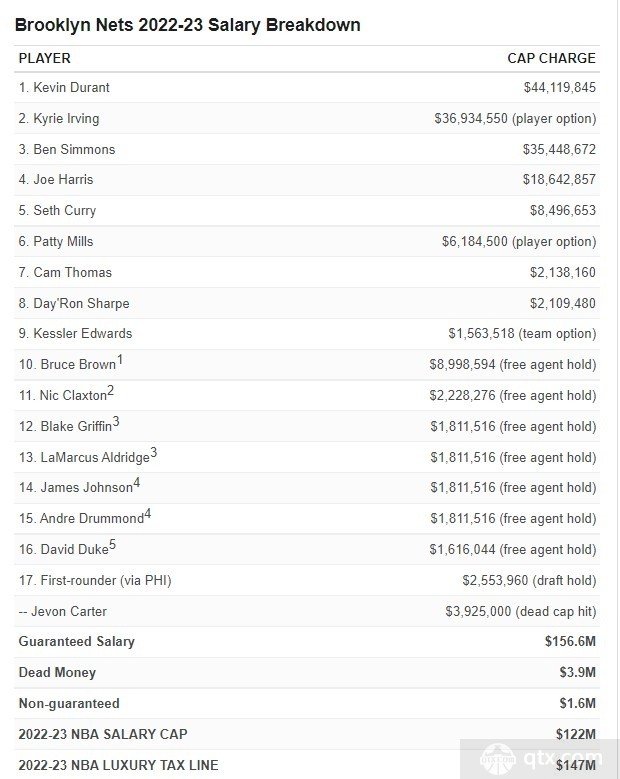Select the First-rounder (via PHI) draft hold row
Image resolution: width=620 pixels, height=779 pixels.
point(307,580)
